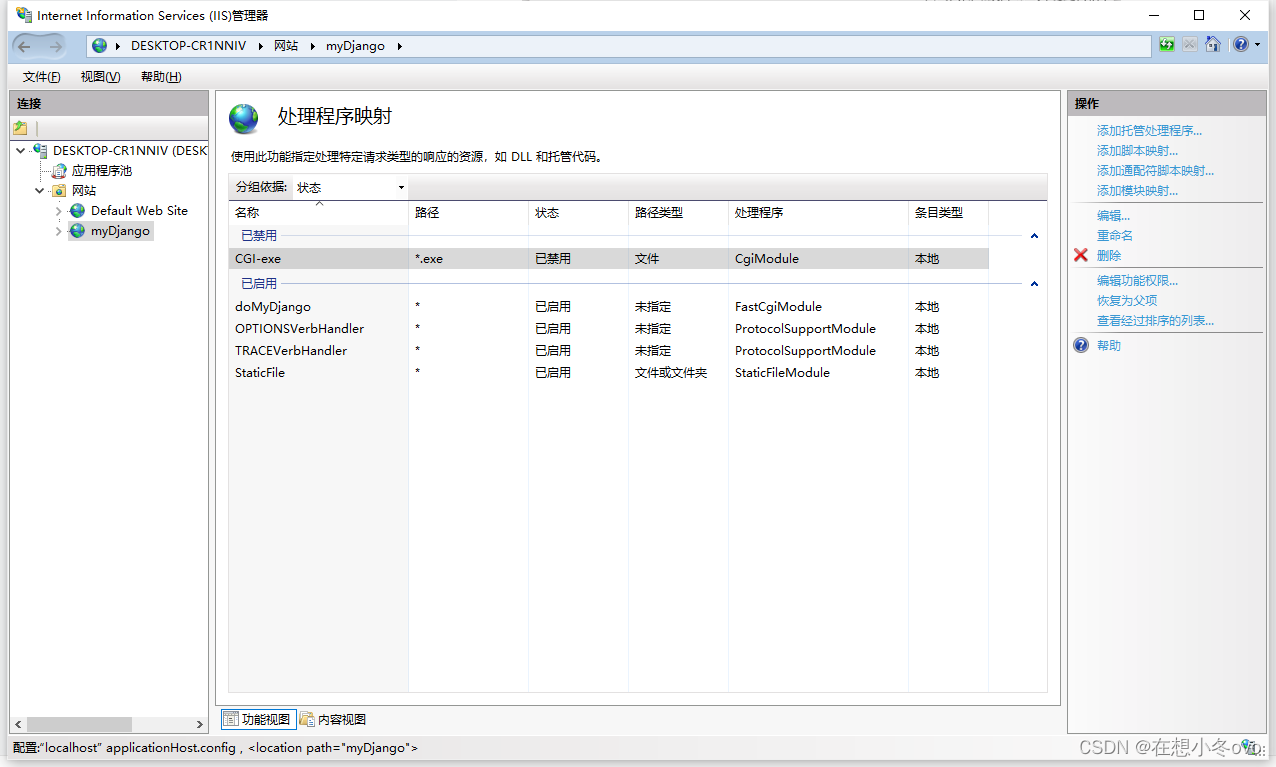Viewport: 1276px width, 767px height.
Task: Click 编辑... action link
Action: [x=1113, y=216]
